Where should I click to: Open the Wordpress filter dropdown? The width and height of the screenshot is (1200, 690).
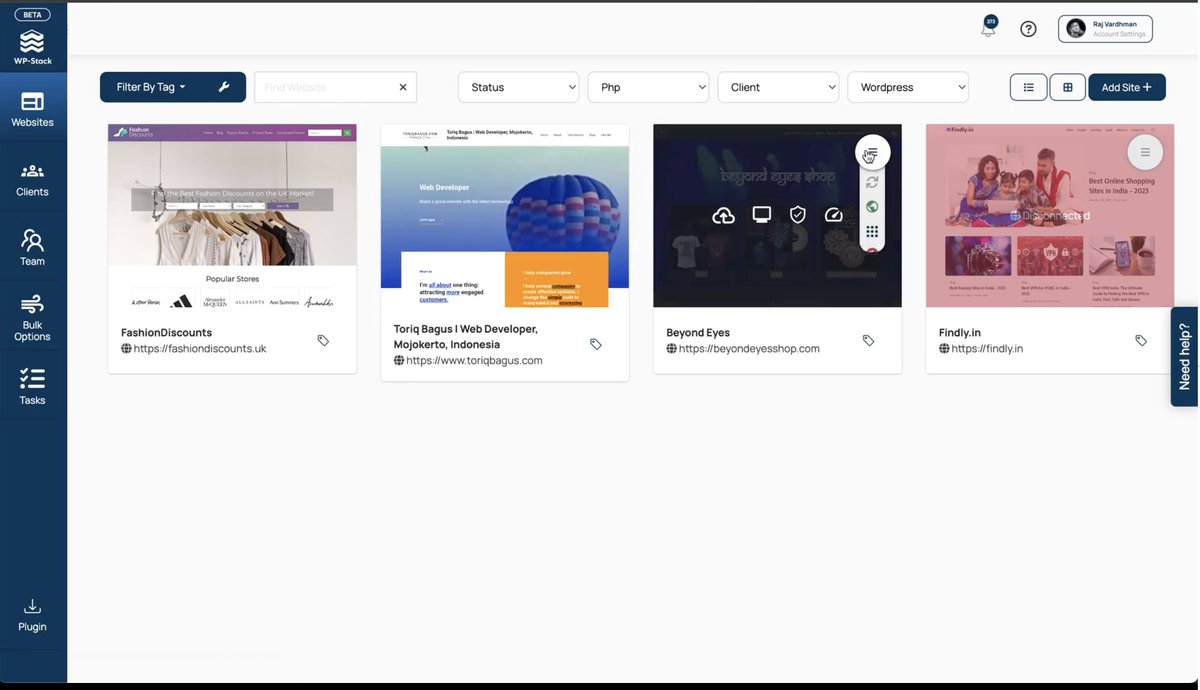click(x=908, y=87)
